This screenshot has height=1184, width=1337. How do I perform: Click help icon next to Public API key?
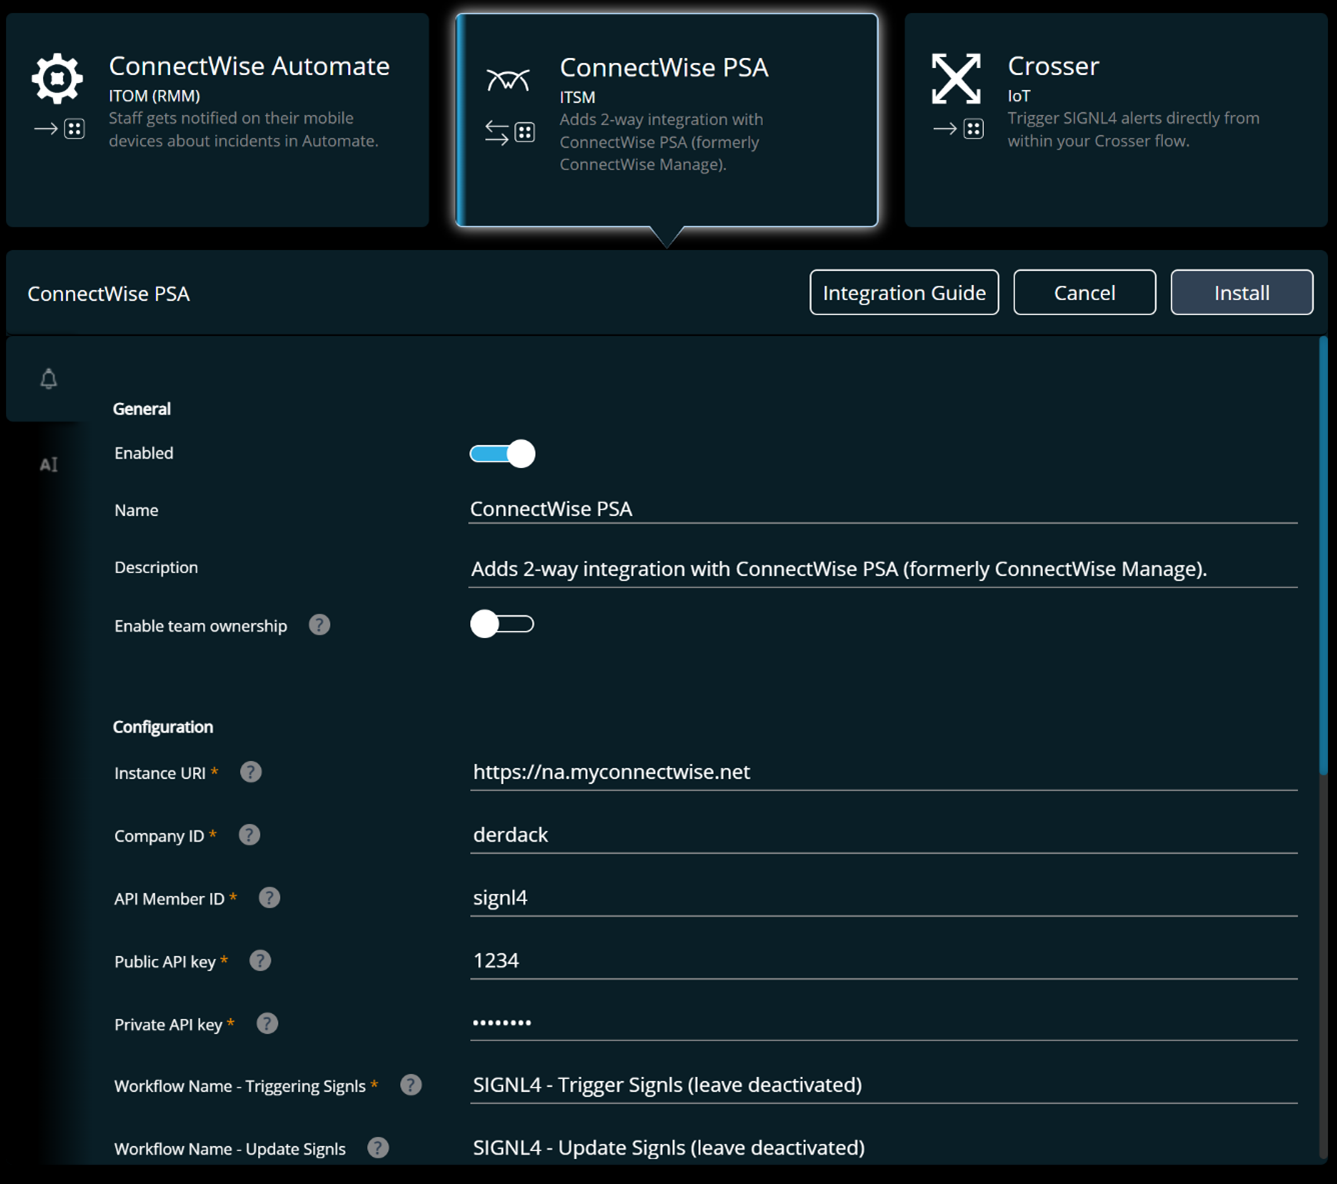point(260,961)
